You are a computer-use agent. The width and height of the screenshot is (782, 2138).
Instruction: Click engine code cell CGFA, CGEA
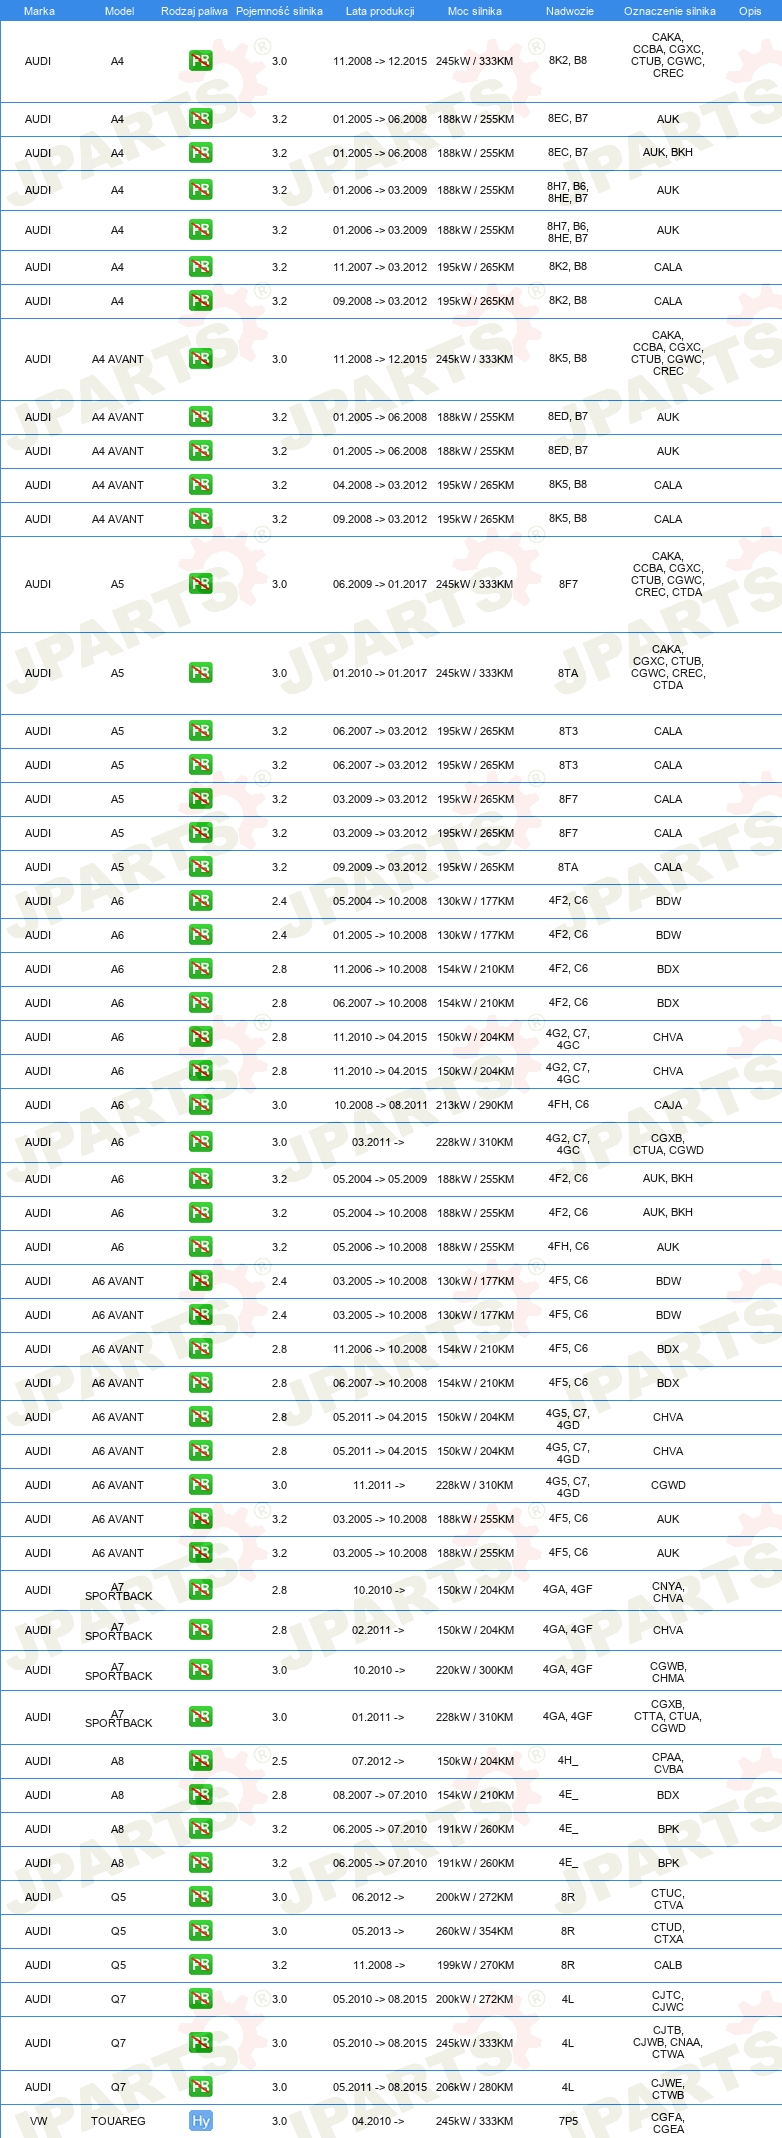[668, 2123]
